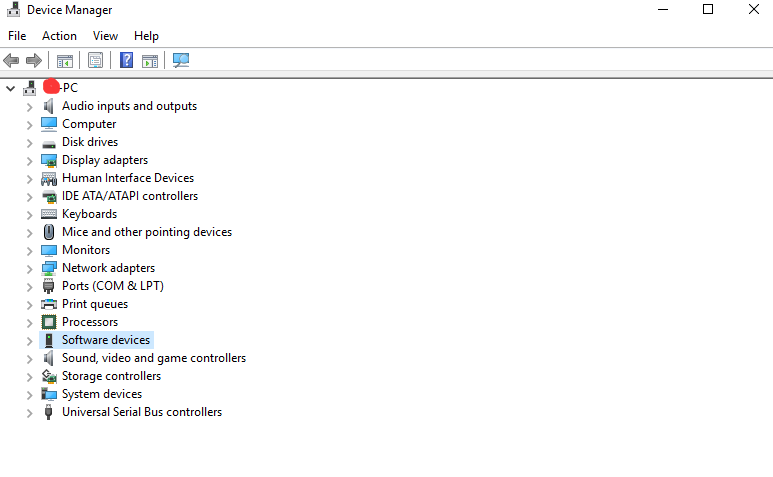Open the Action menu

tap(59, 36)
